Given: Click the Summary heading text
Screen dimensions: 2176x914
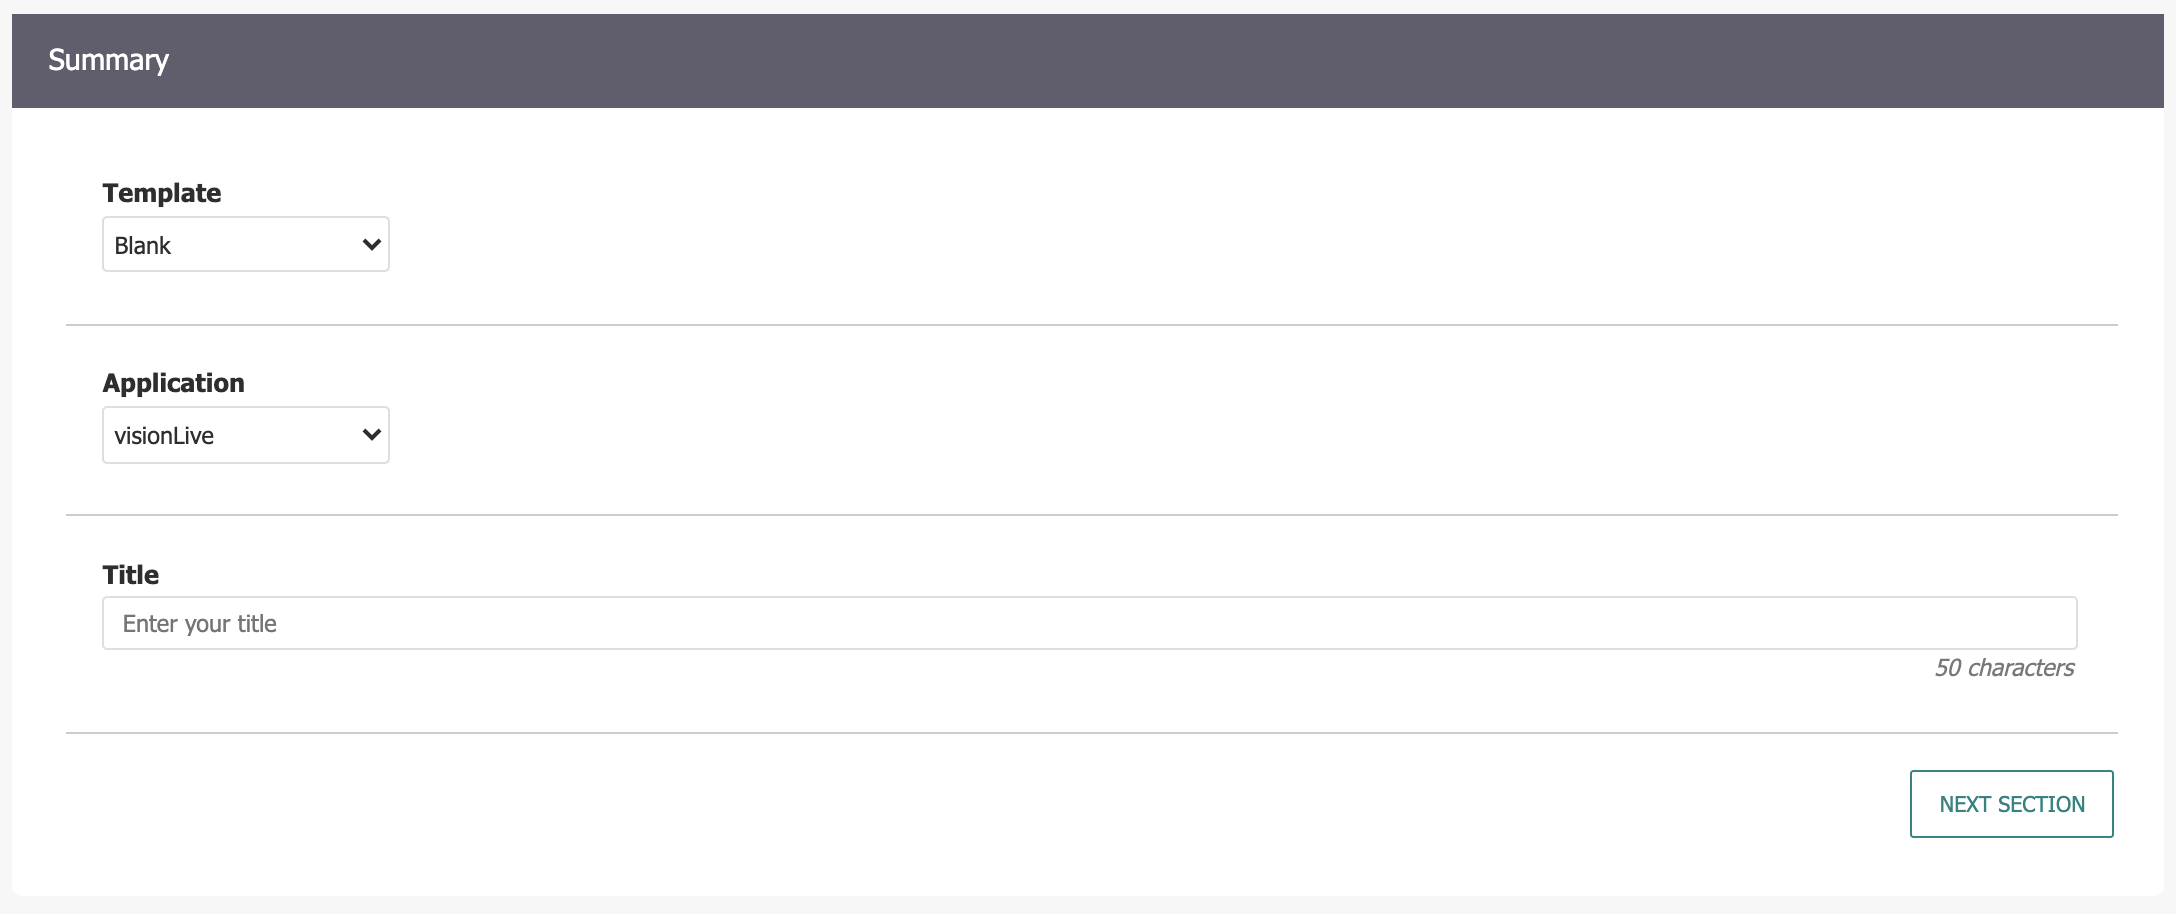Looking at the screenshot, I should click(109, 60).
